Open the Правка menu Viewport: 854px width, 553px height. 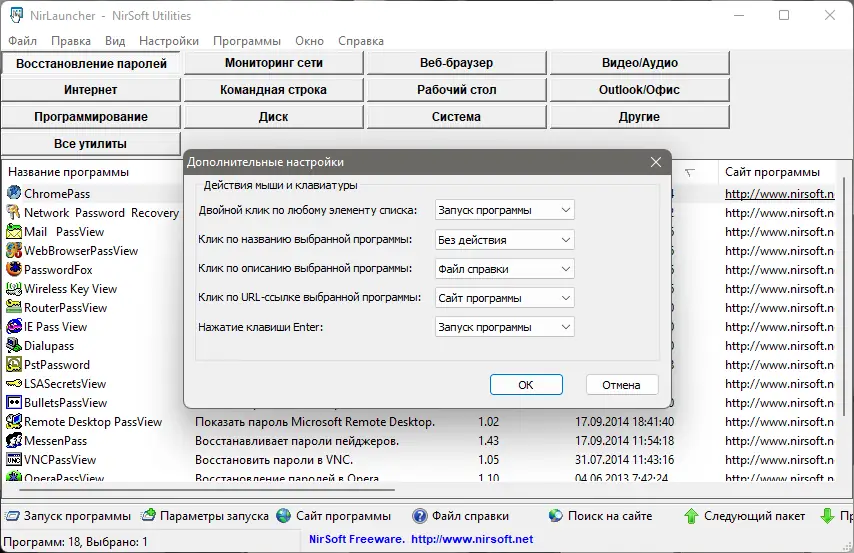point(71,41)
